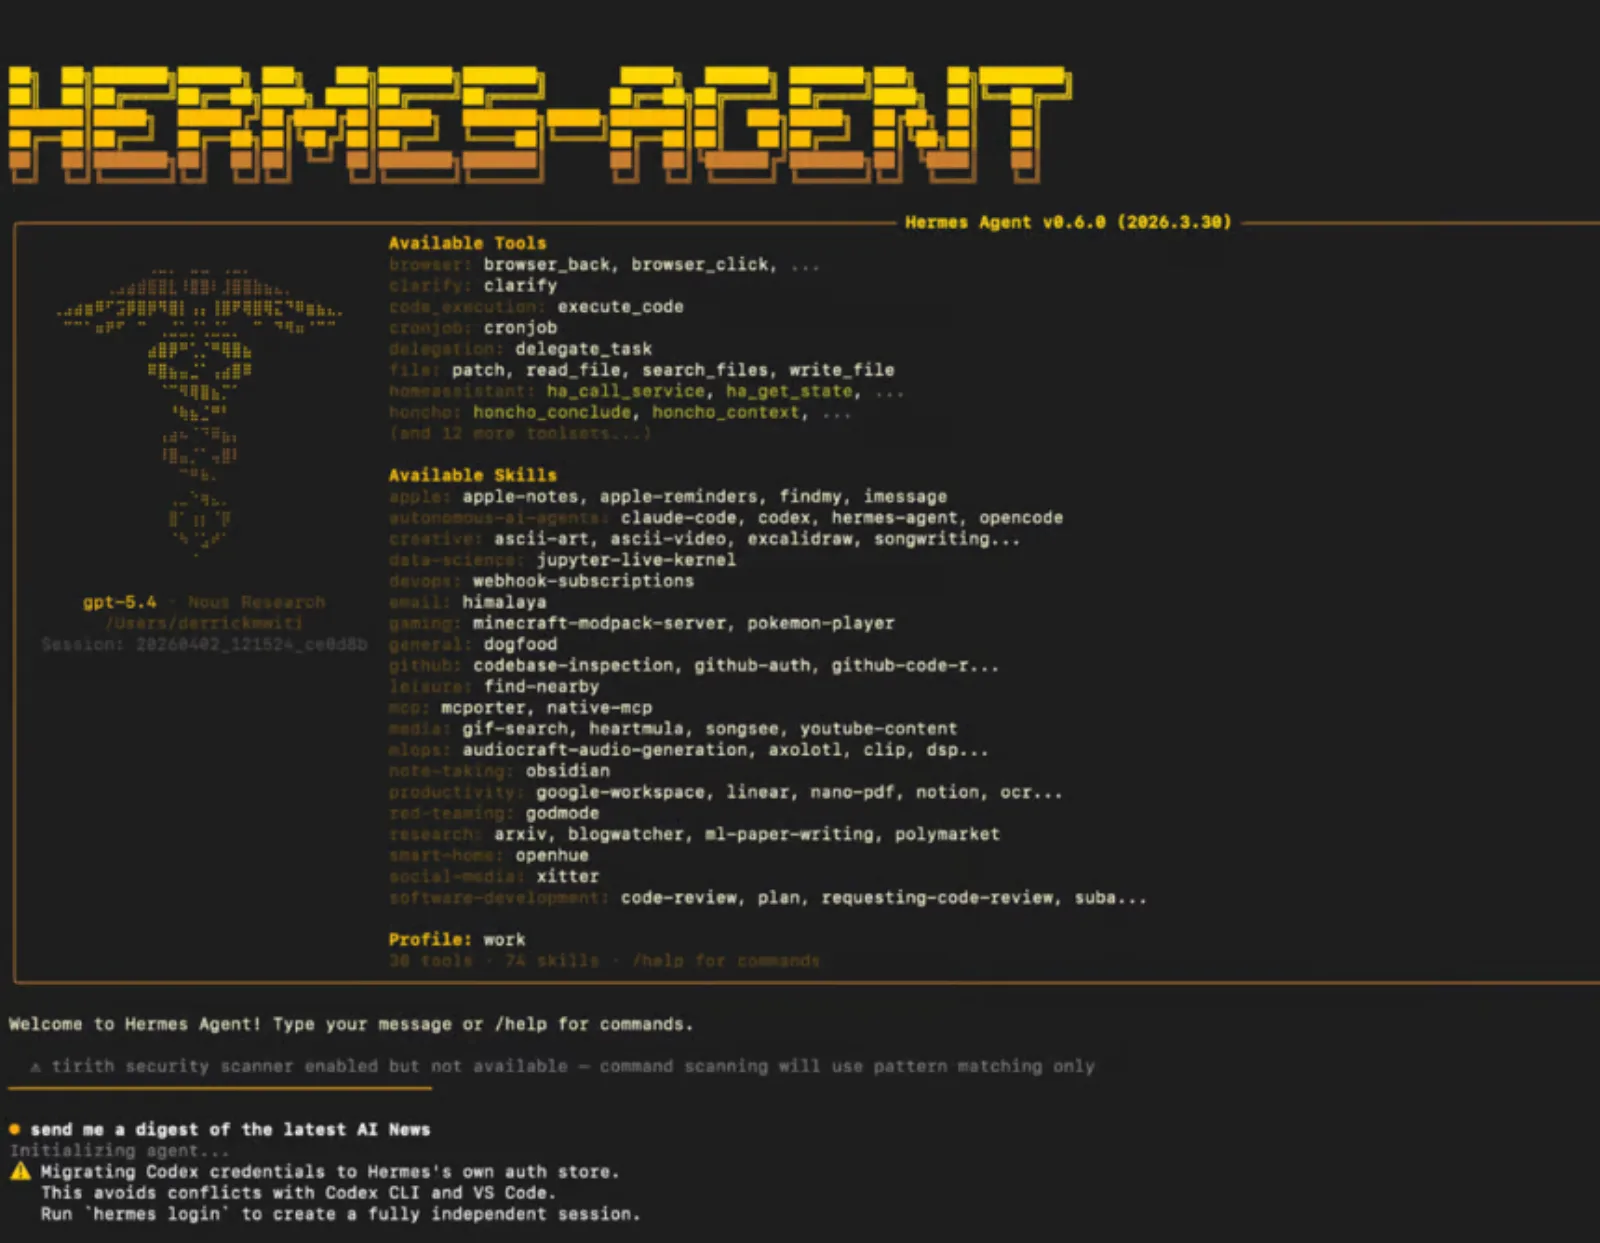
Task: Select the "honcho_context" tool name
Action: coord(726,412)
